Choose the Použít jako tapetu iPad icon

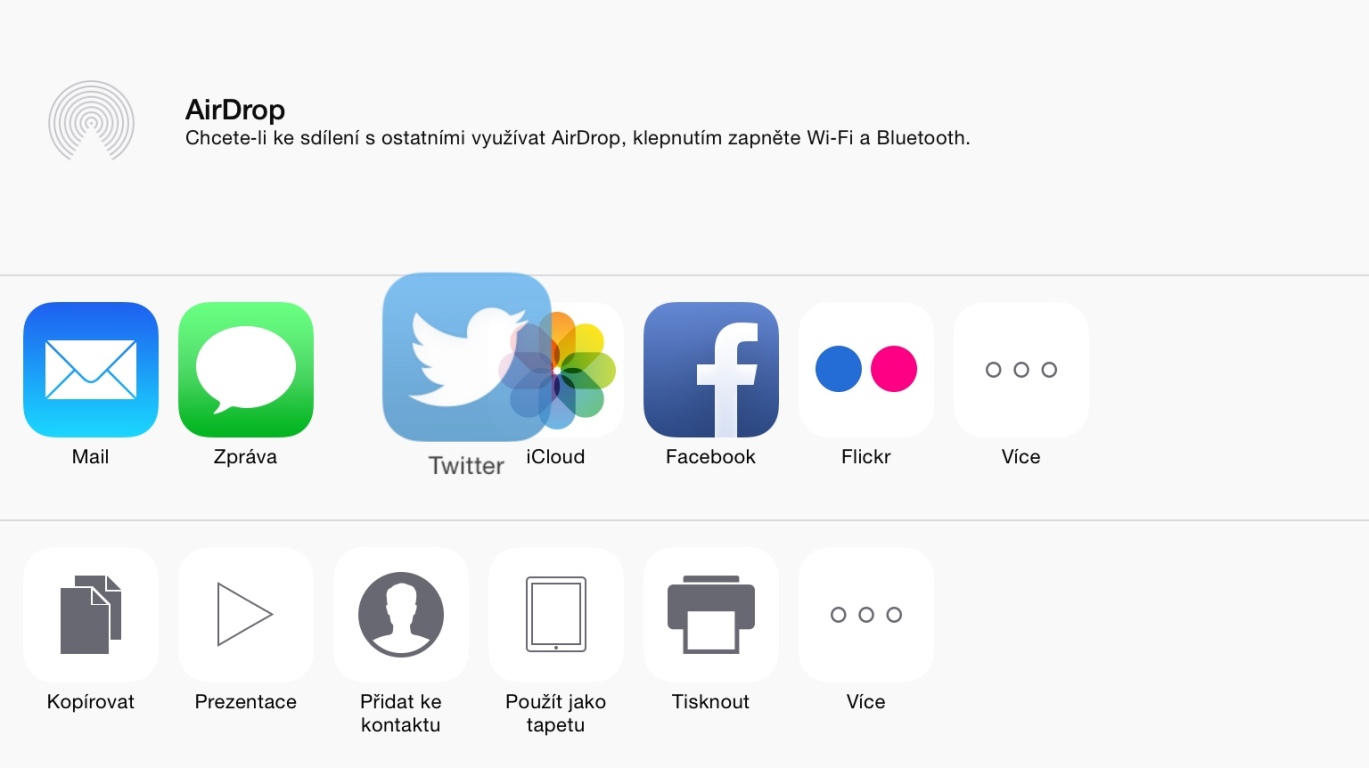[556, 615]
